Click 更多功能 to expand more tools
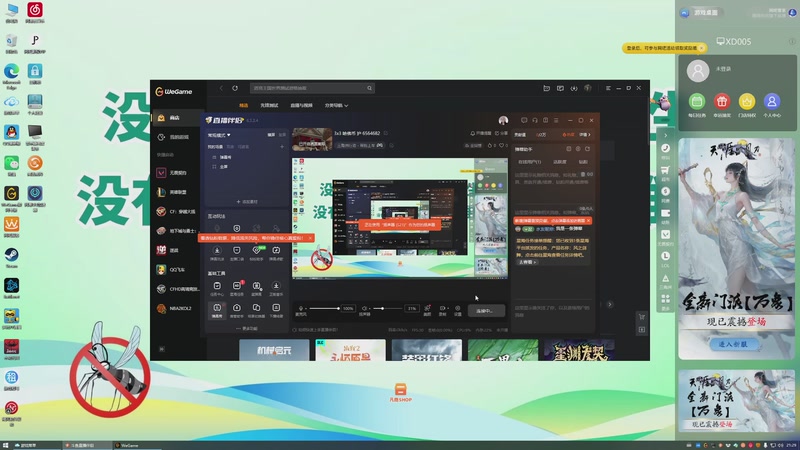800x450 pixels. (x=247, y=329)
